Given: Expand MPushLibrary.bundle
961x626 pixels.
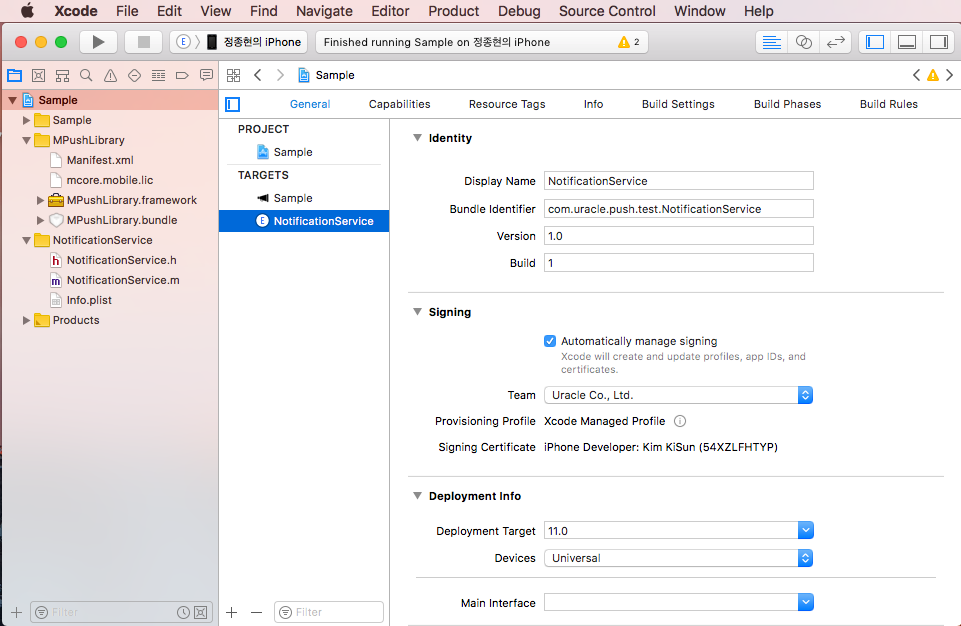Looking at the screenshot, I should 40,220.
